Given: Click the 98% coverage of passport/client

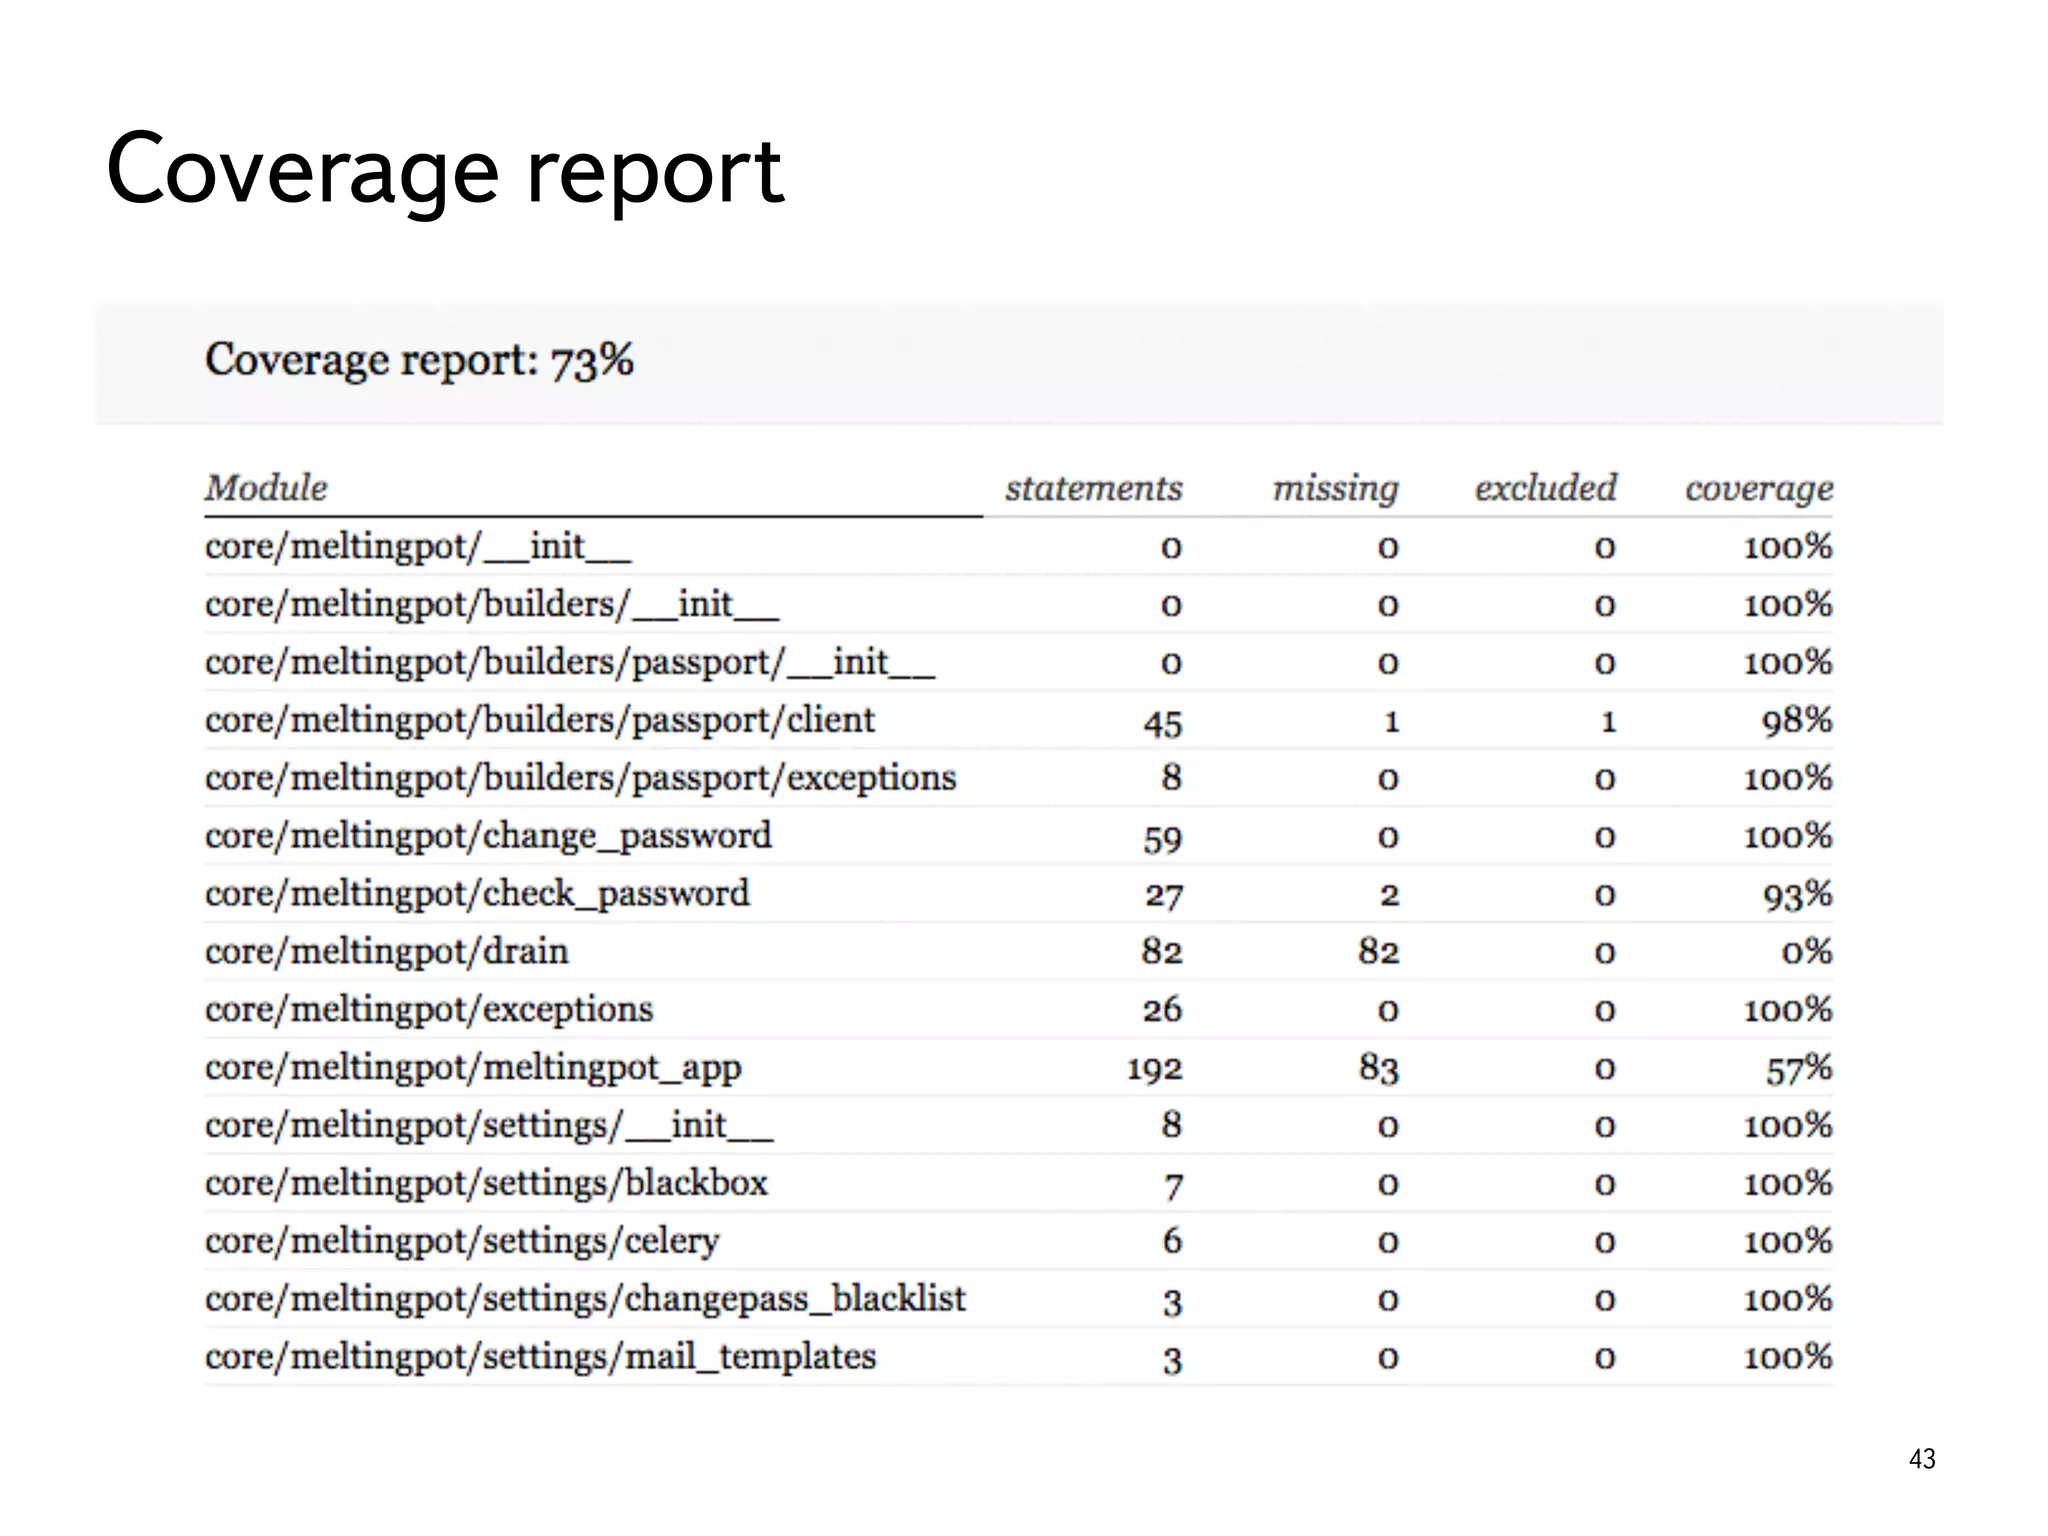Looking at the screenshot, I should 1797,721.
